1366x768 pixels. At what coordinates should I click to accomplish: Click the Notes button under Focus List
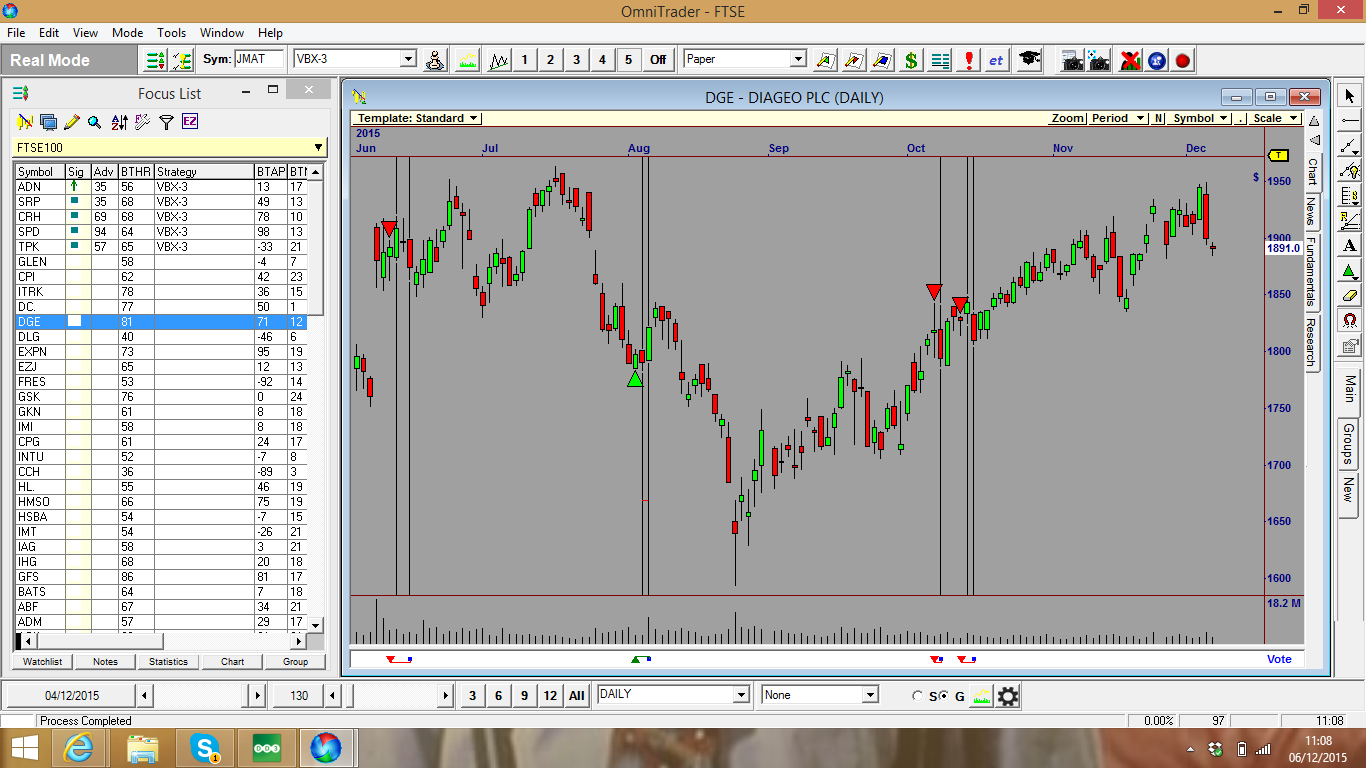click(x=105, y=662)
